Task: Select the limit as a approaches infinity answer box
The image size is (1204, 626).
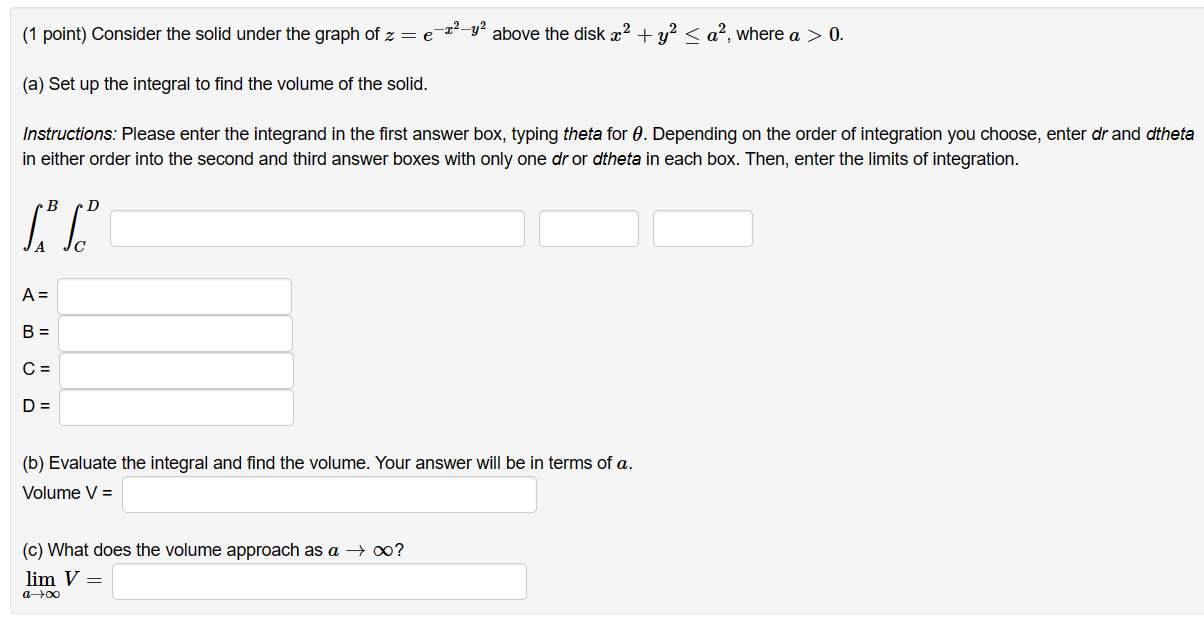Action: tap(318, 581)
